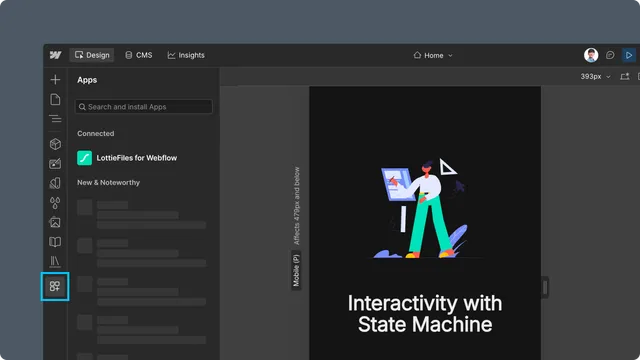Image resolution: width=640 pixels, height=360 pixels.
Task: Open the open-book panel icon
Action: point(55,242)
